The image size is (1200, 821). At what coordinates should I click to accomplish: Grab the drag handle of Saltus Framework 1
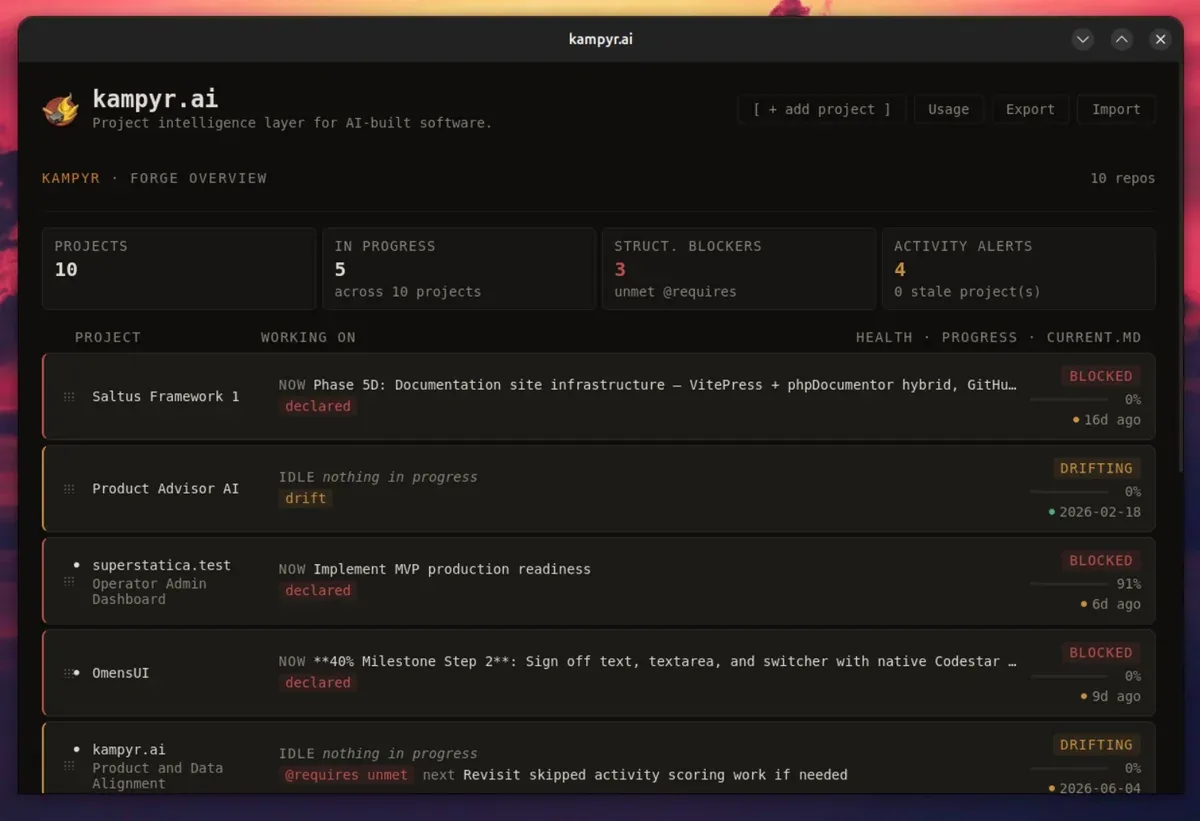(69, 397)
